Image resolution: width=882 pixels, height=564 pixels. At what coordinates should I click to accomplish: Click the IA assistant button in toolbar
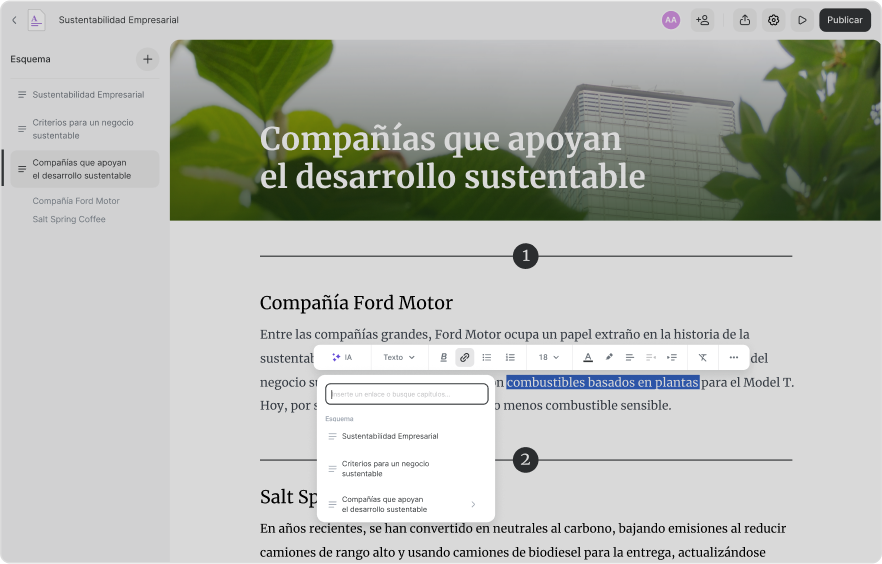click(x=342, y=358)
